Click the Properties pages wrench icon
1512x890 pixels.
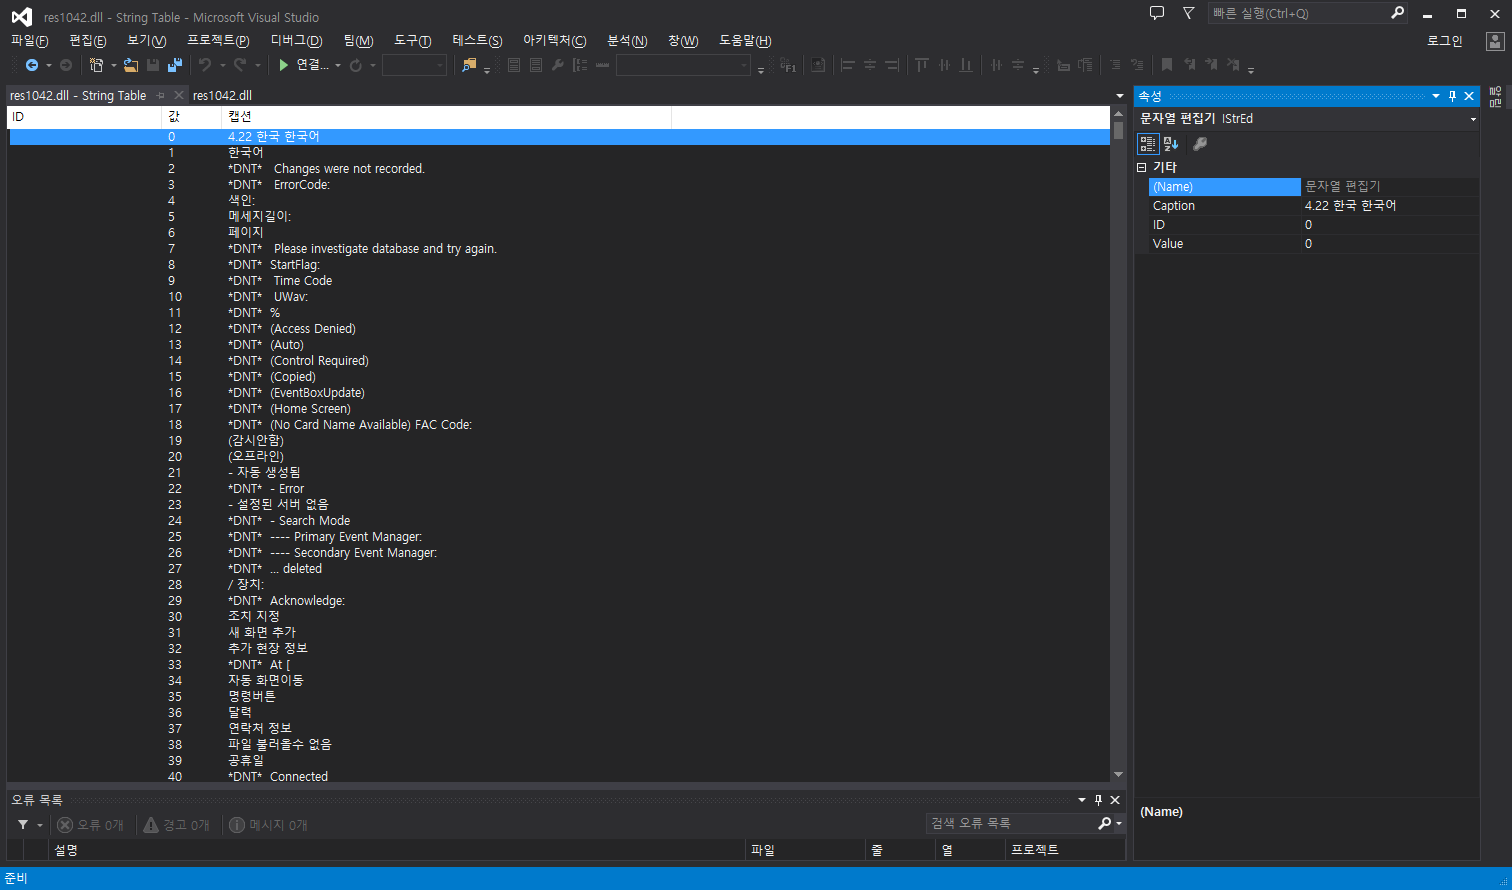coord(1200,143)
